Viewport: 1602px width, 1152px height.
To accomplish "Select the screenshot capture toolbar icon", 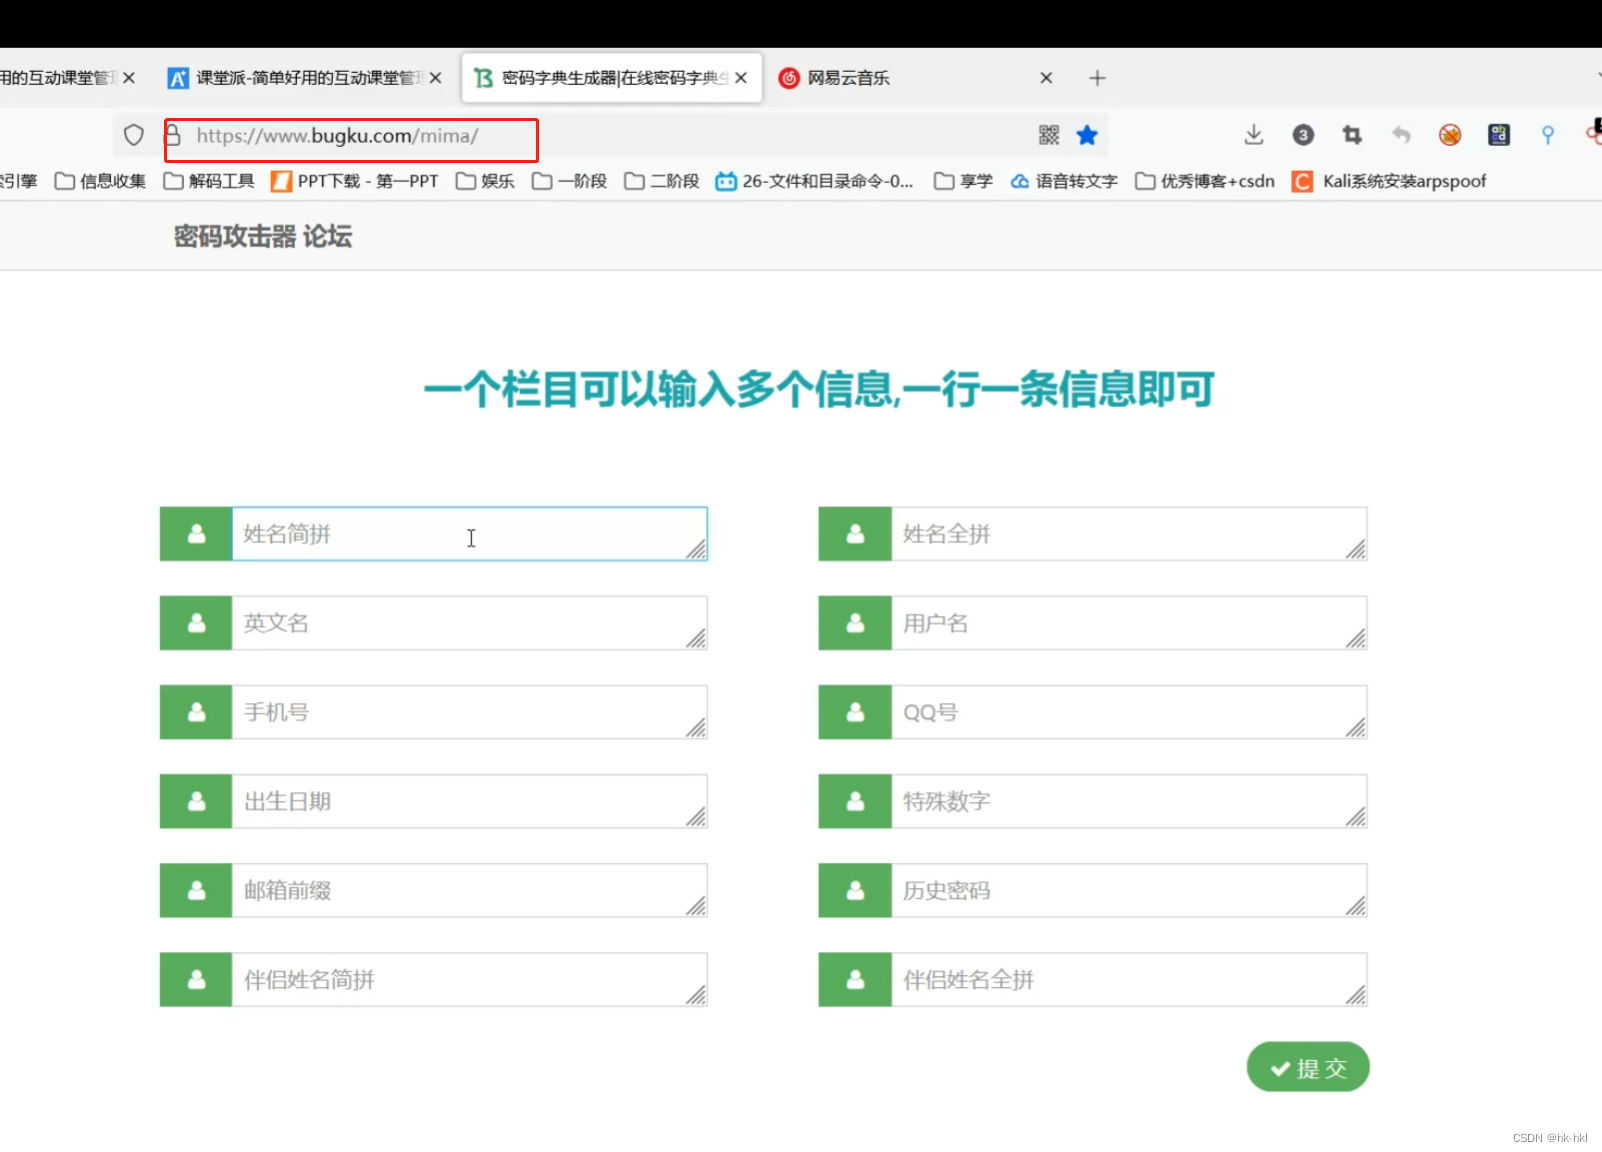I will pos(1351,135).
